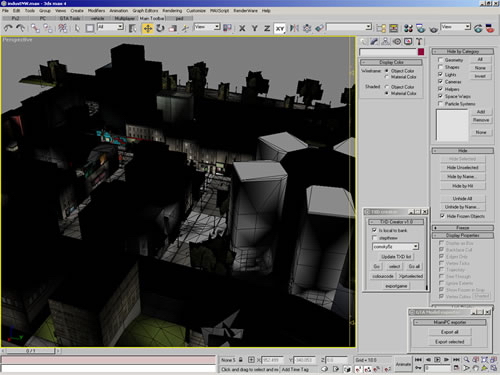
Task: Pick the rectangular selection region icon
Action: point(90,28)
